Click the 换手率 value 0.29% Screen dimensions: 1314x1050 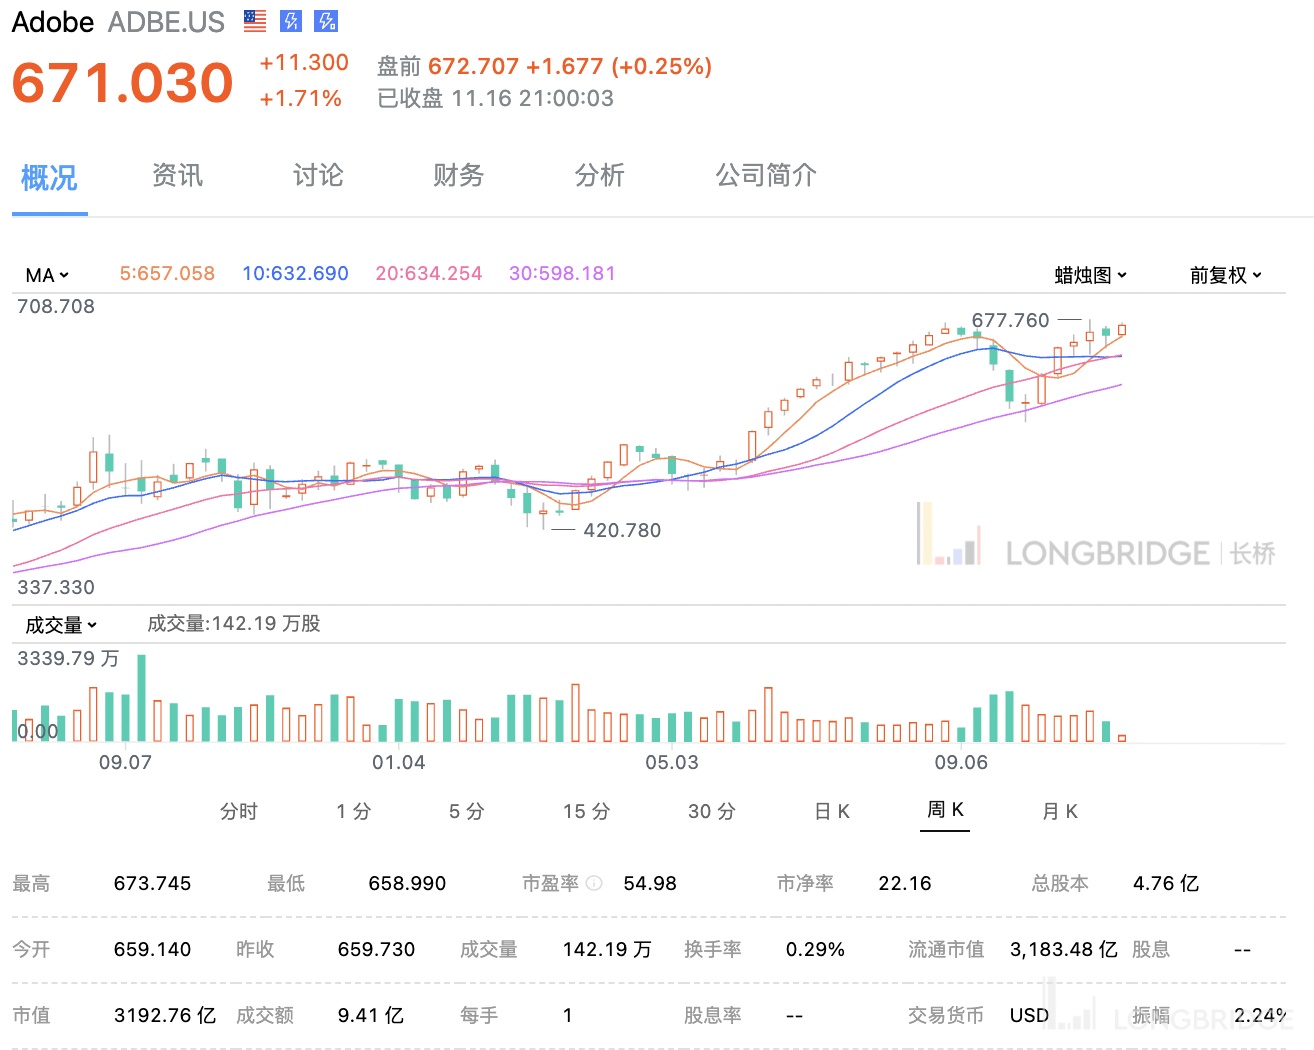815,949
